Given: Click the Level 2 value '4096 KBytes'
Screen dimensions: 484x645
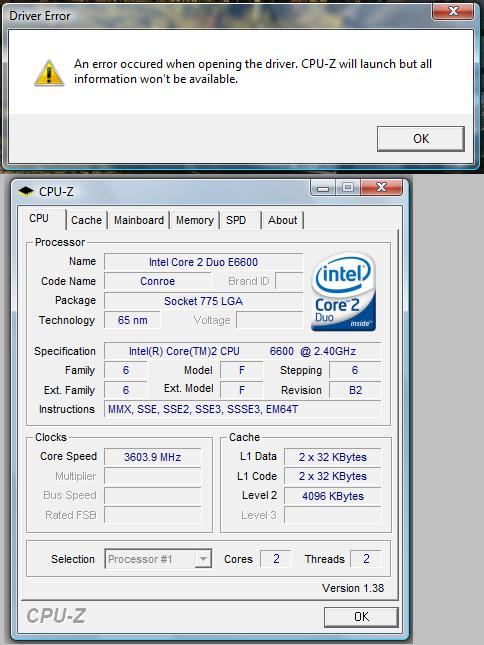Looking at the screenshot, I should tap(333, 496).
